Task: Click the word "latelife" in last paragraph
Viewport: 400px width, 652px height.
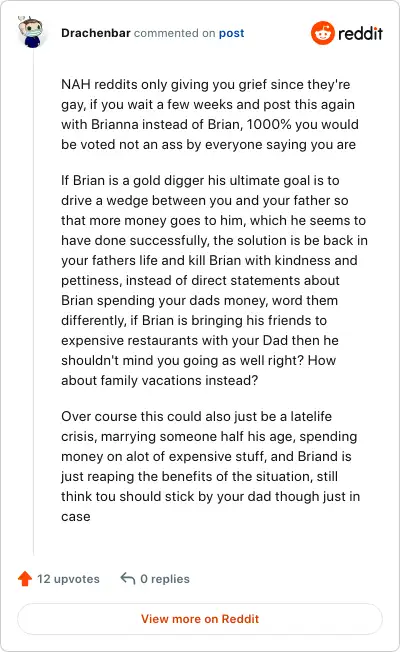Action: tap(311, 416)
